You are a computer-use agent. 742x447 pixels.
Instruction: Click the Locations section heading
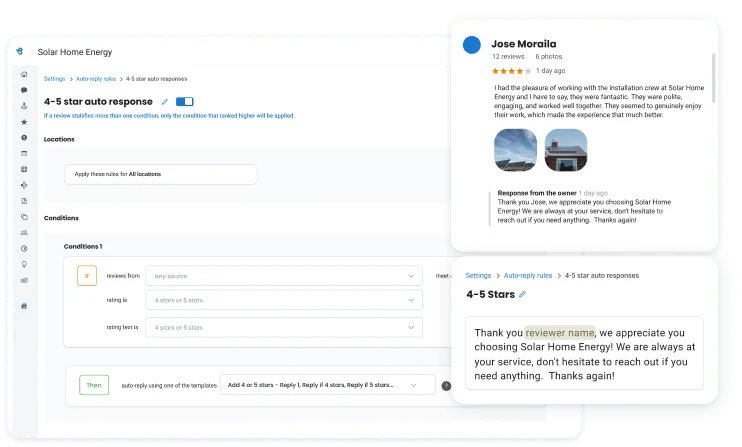[x=59, y=139]
